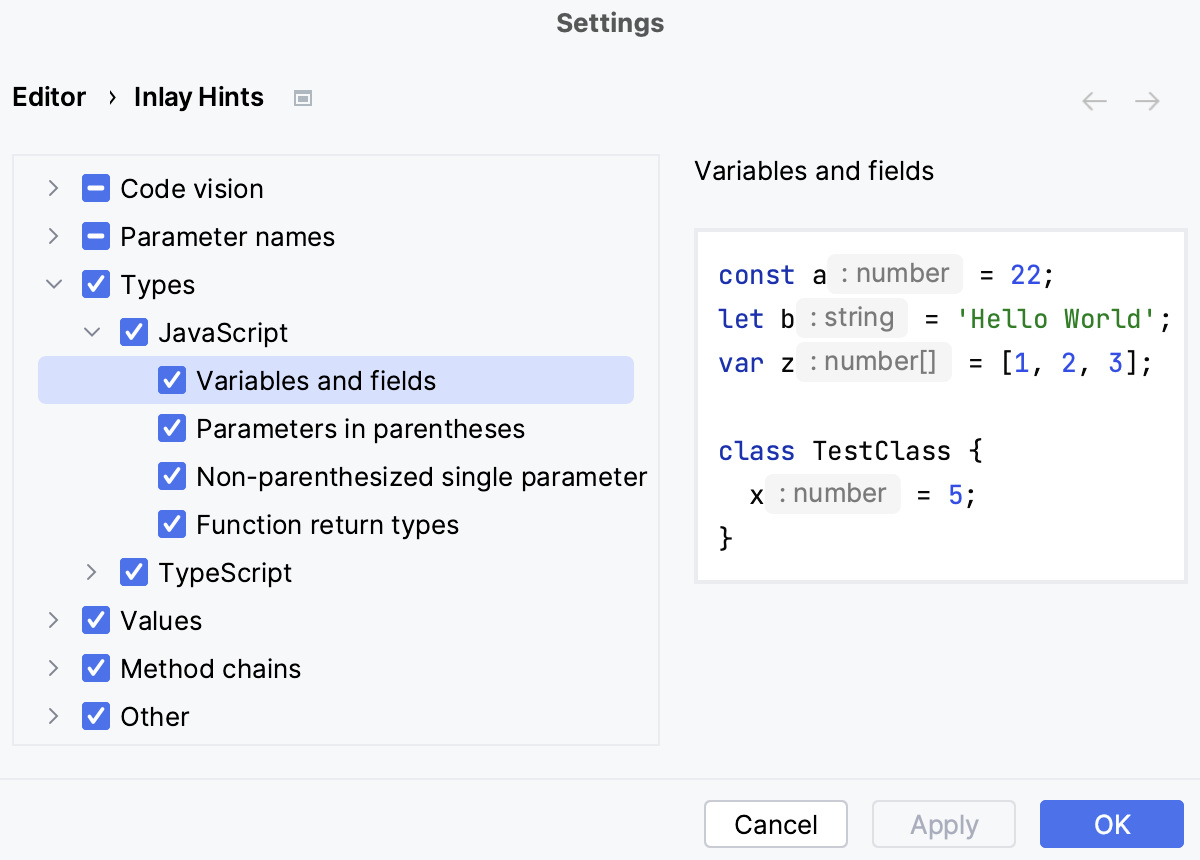Image resolution: width=1200 pixels, height=860 pixels.
Task: Select Non-parenthesized single parameter item
Action: point(421,477)
